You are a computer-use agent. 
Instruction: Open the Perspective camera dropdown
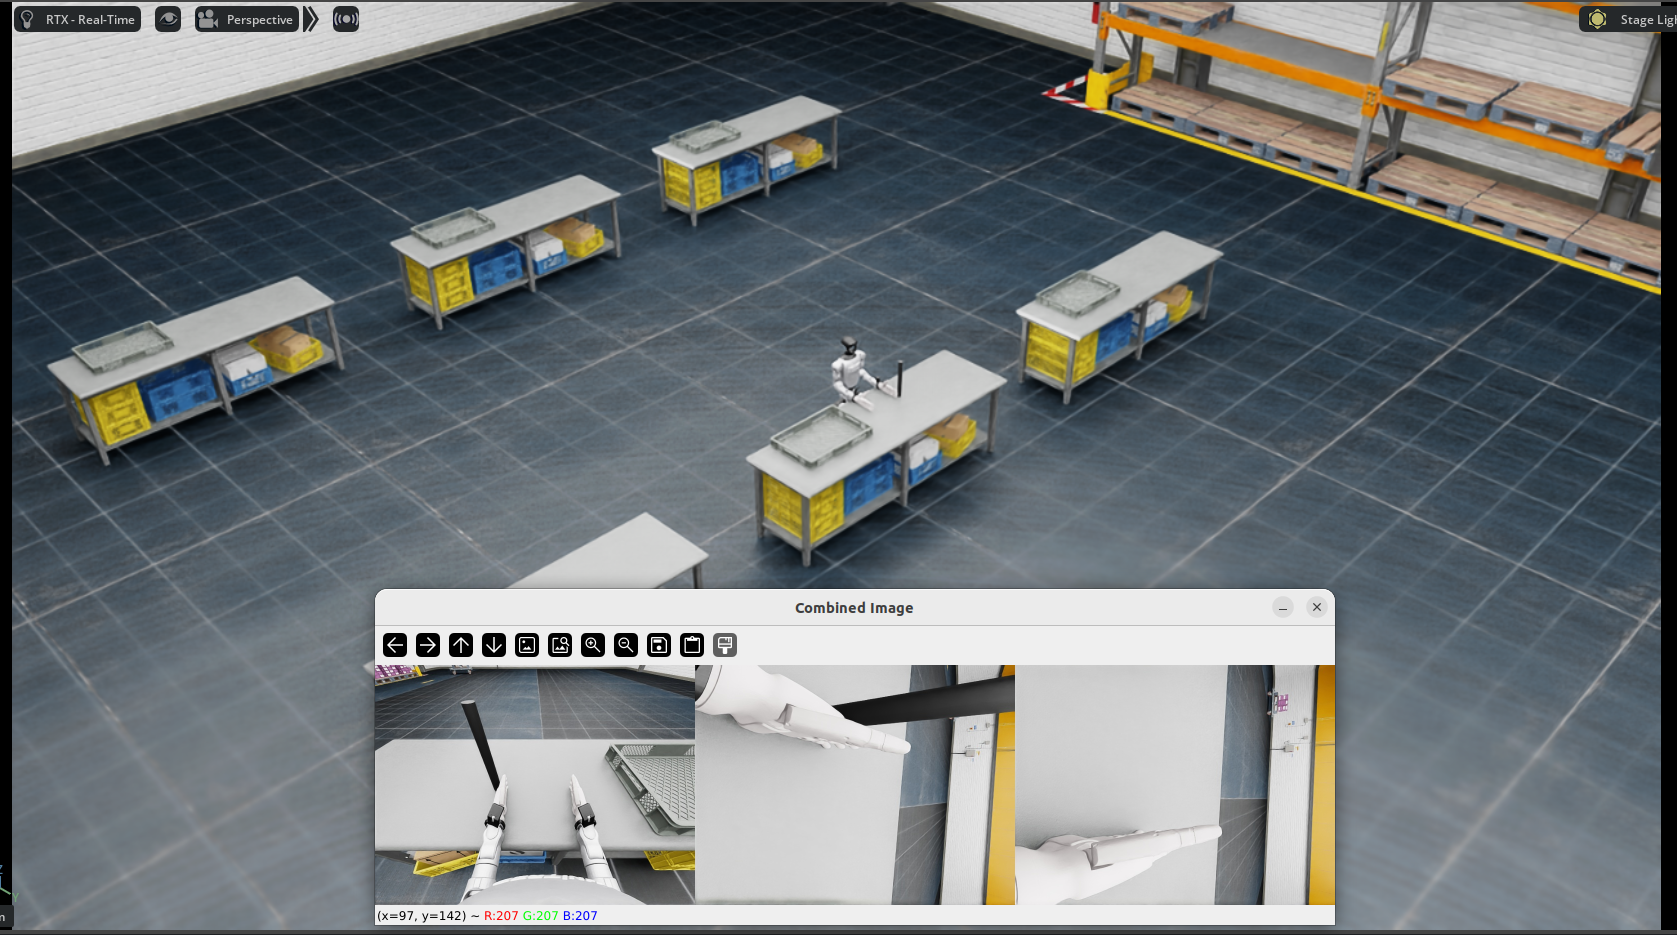[x=247, y=19]
